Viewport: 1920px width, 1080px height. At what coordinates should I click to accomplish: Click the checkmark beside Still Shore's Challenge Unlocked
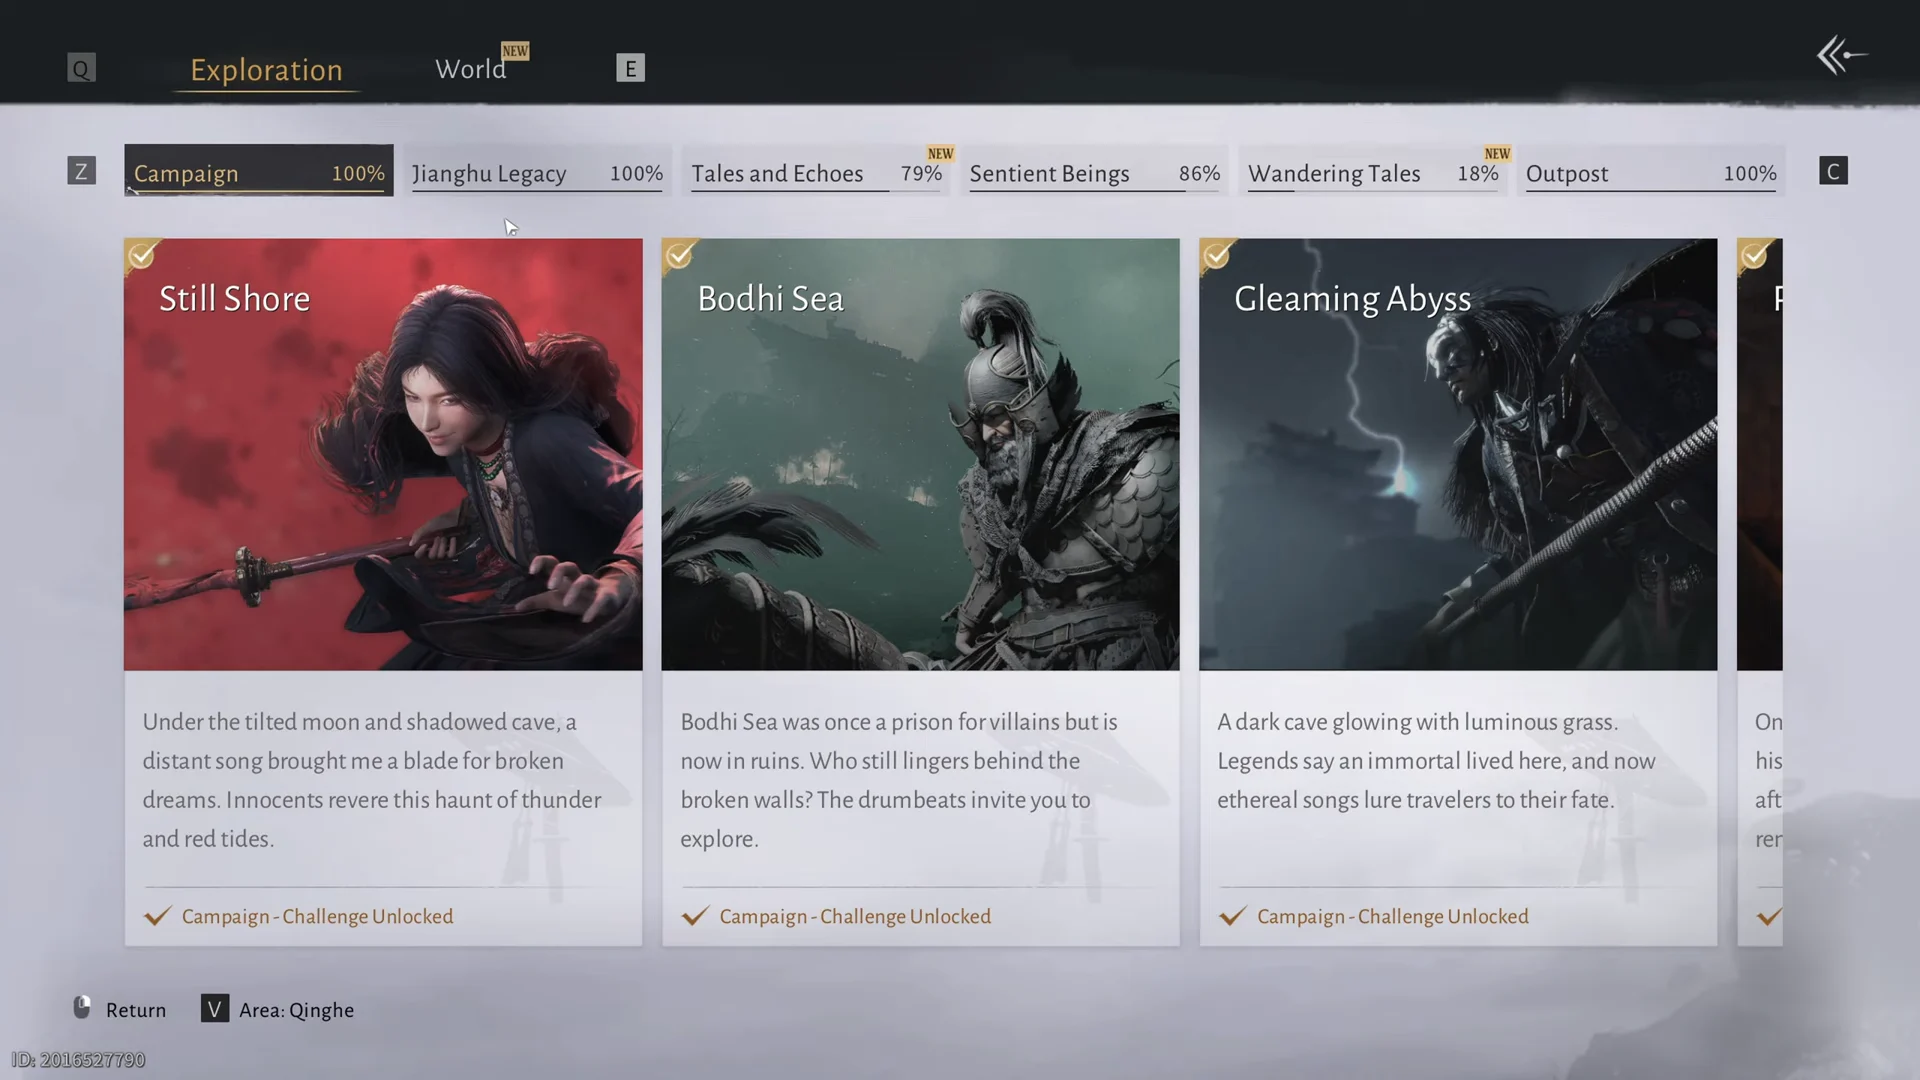(157, 916)
